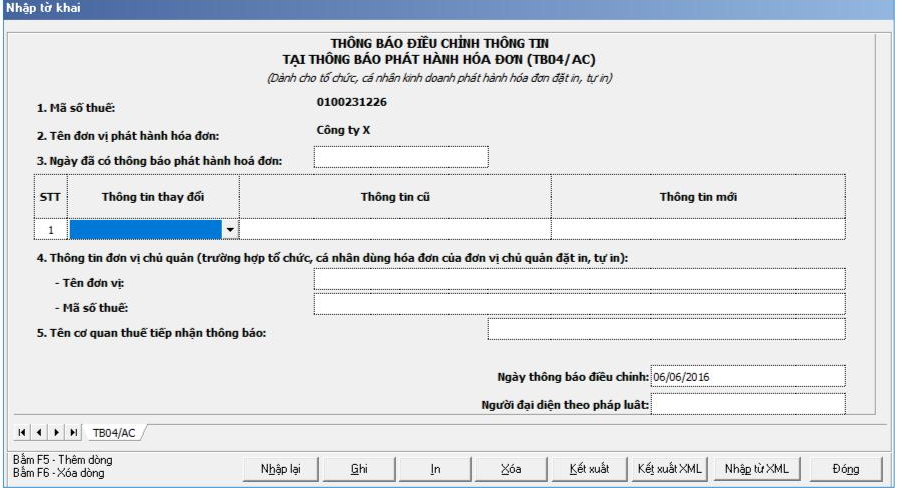Open the Thông tin thay đổi dropdown arrow
Image resolution: width=902 pixels, height=491 pixels.
point(230,229)
